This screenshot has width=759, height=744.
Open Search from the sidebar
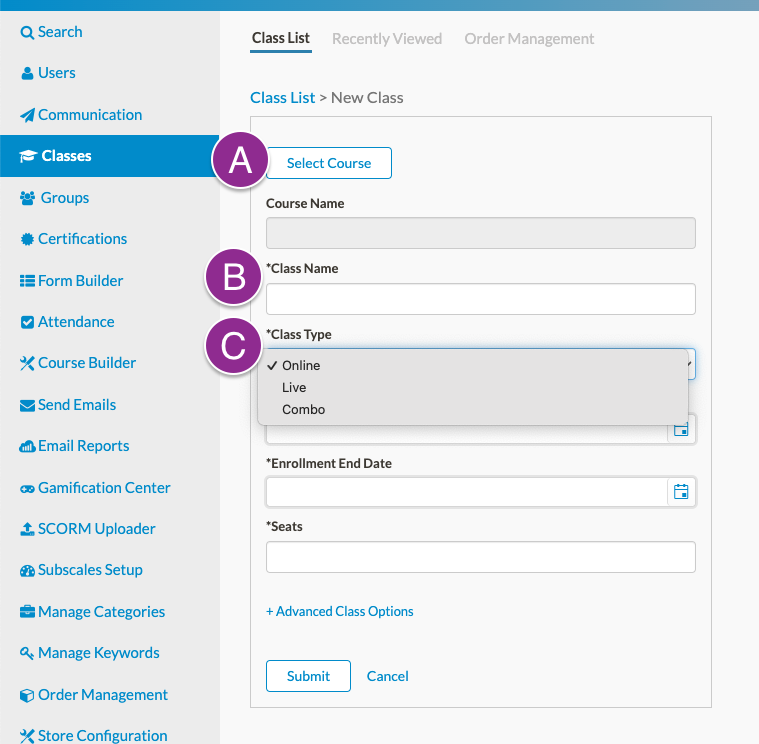coord(60,32)
